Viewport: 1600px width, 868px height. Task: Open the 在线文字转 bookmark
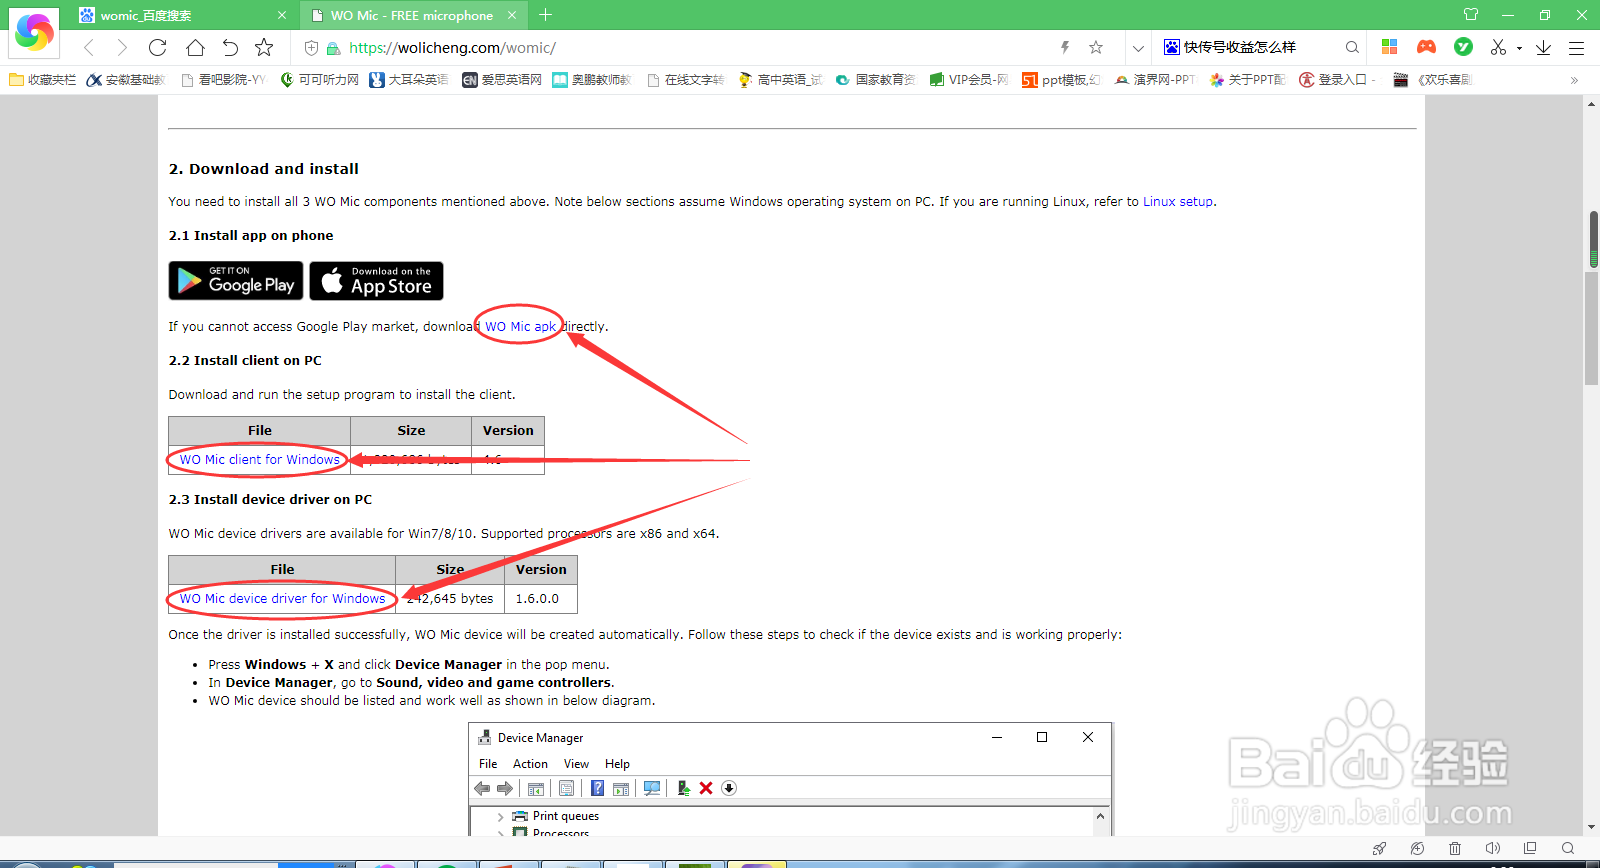(x=686, y=79)
